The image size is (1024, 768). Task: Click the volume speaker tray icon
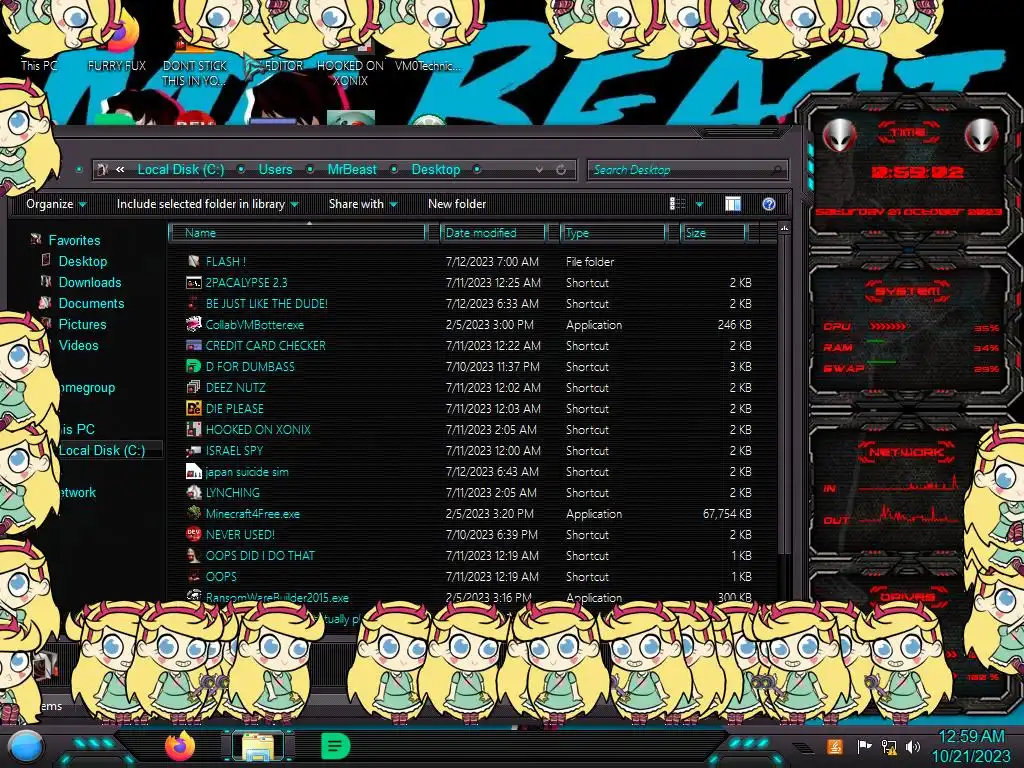point(912,746)
